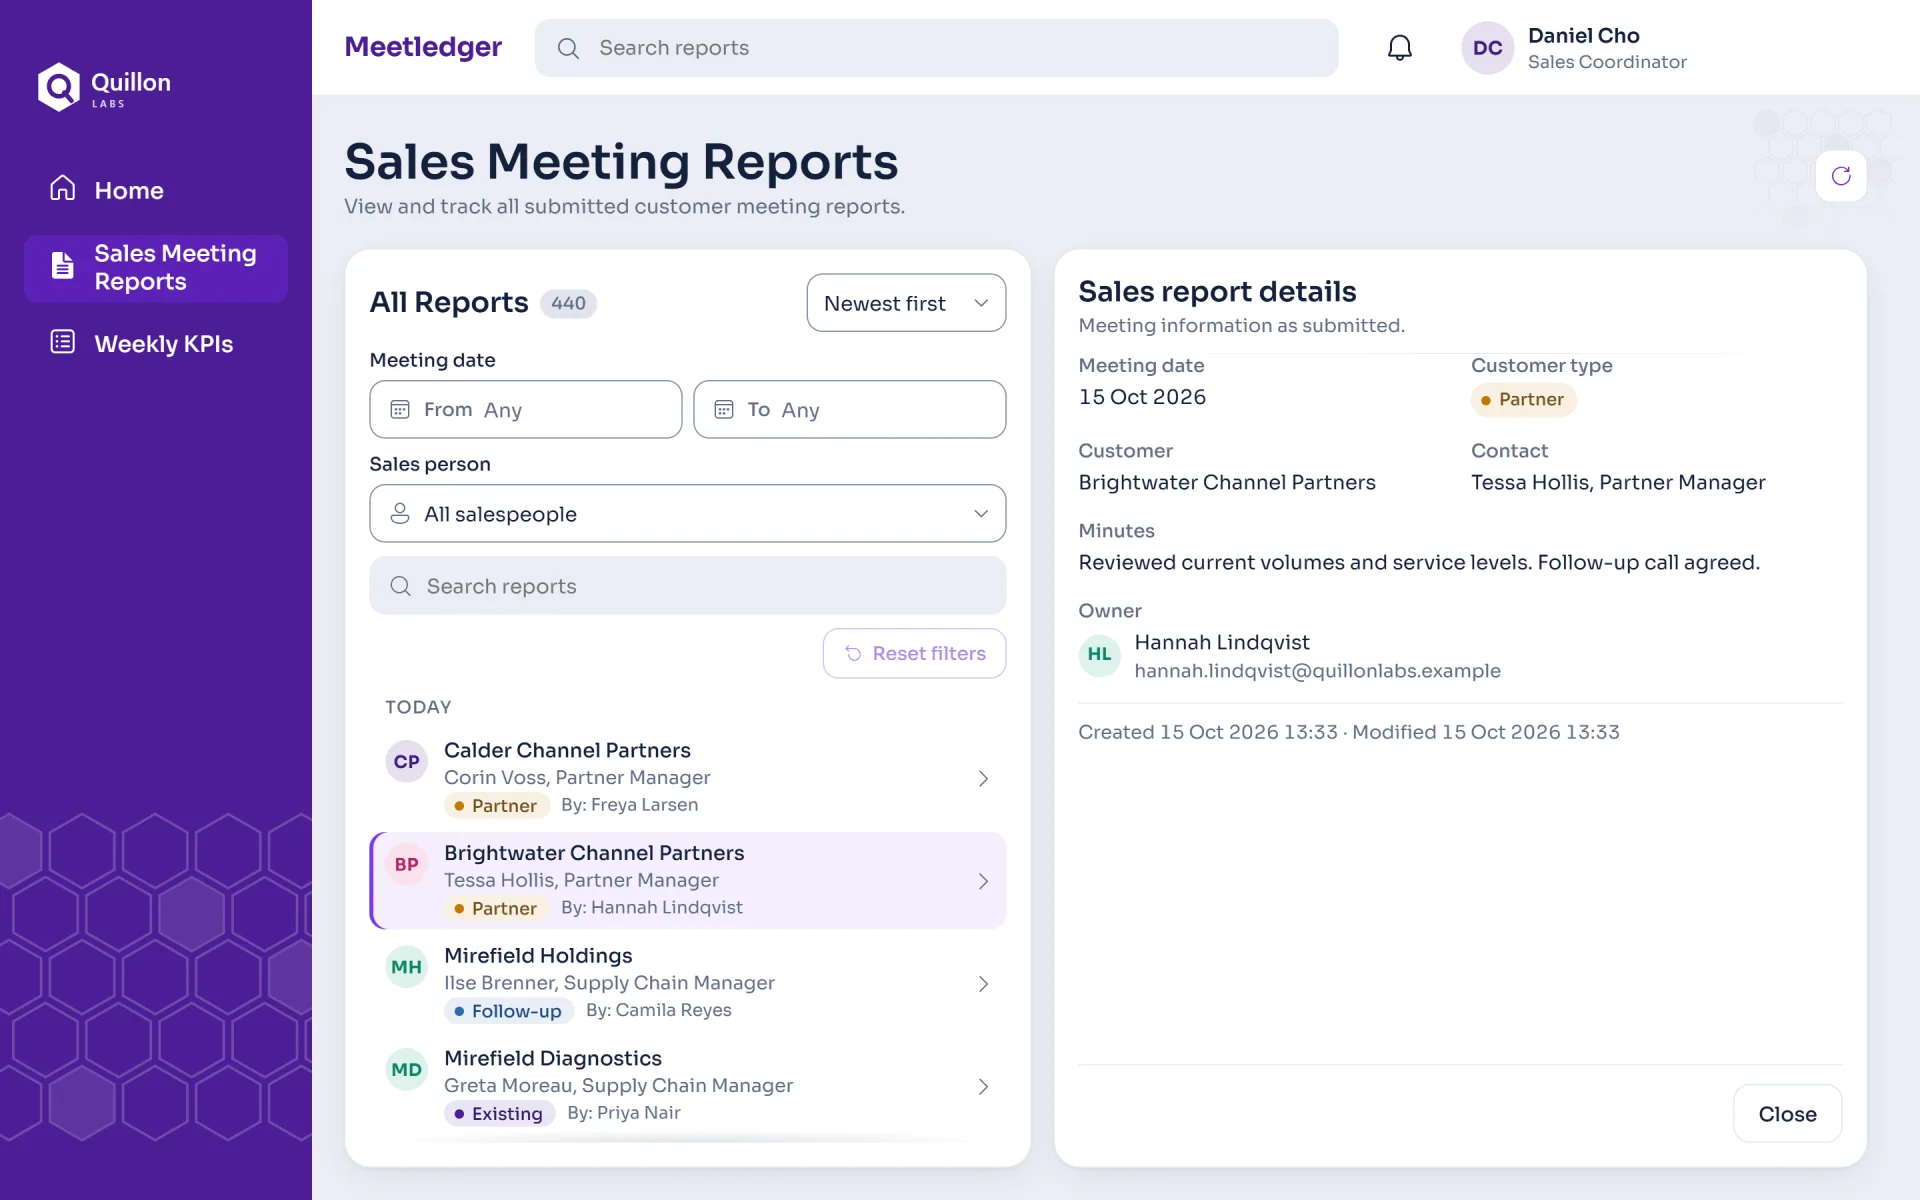Click Calder Channel Partners title
This screenshot has height=1200, width=1920.
pos(567,750)
